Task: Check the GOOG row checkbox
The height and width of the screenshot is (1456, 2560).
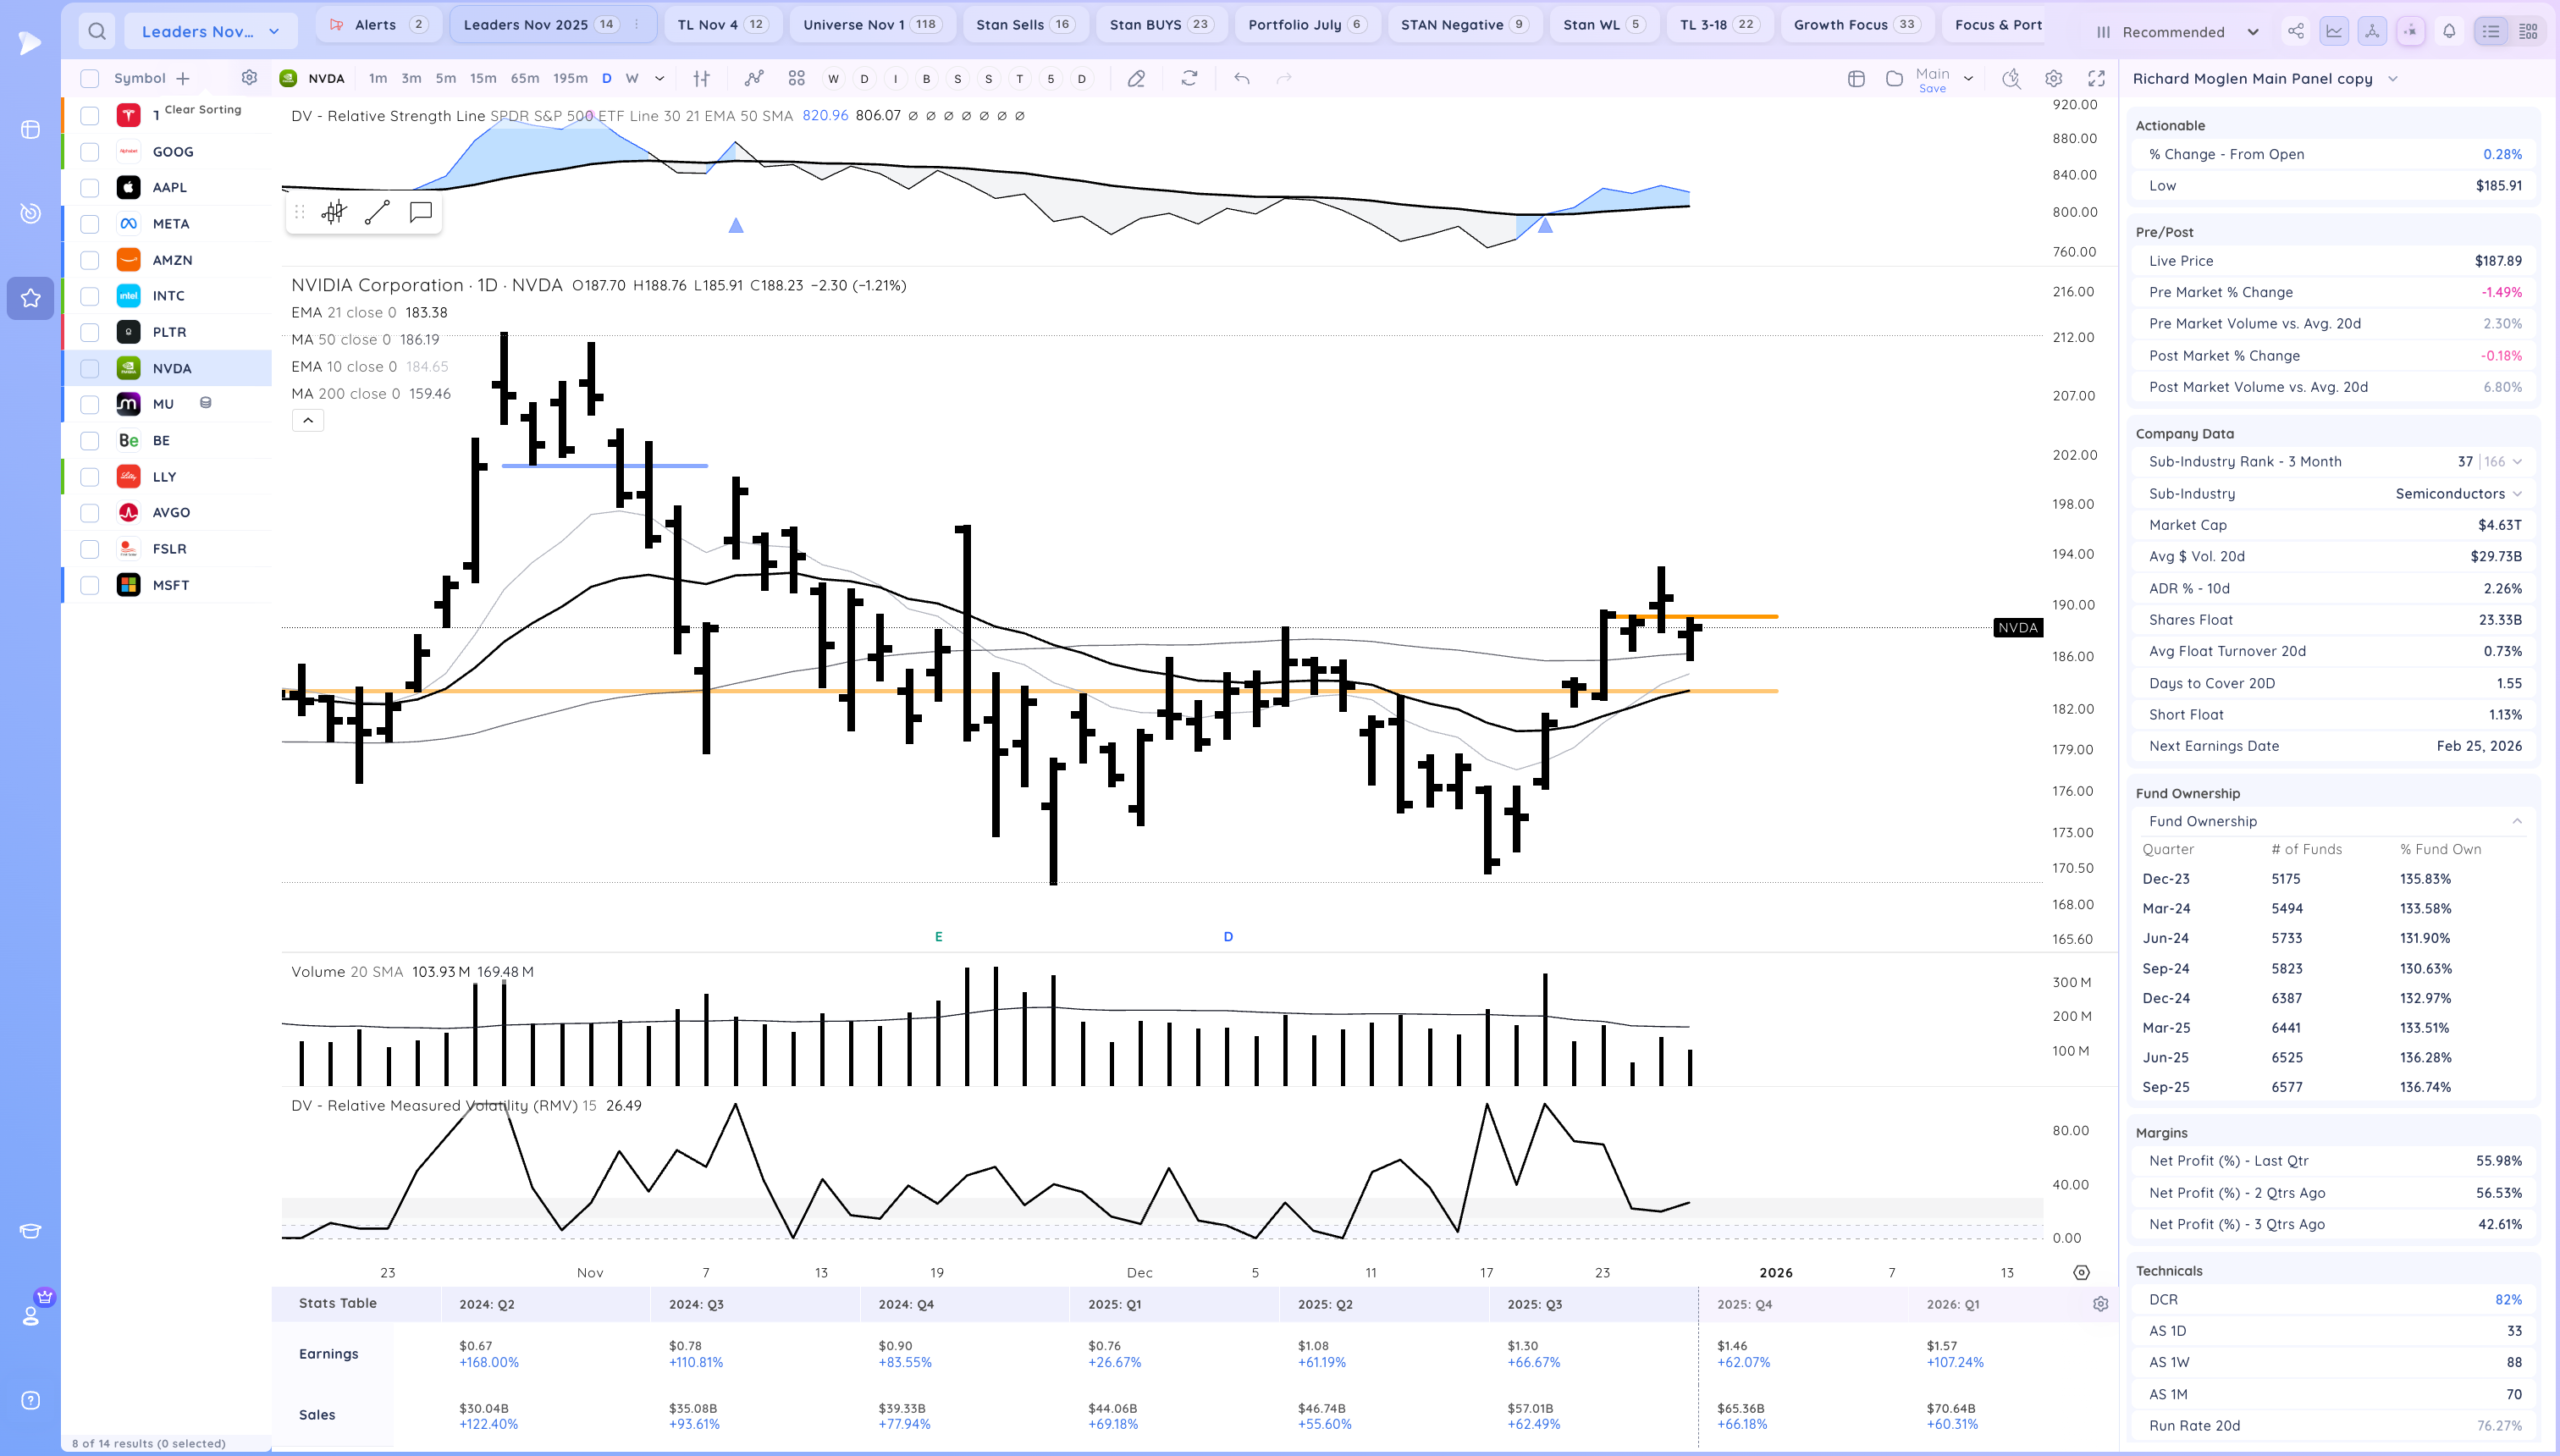Action: [x=90, y=152]
